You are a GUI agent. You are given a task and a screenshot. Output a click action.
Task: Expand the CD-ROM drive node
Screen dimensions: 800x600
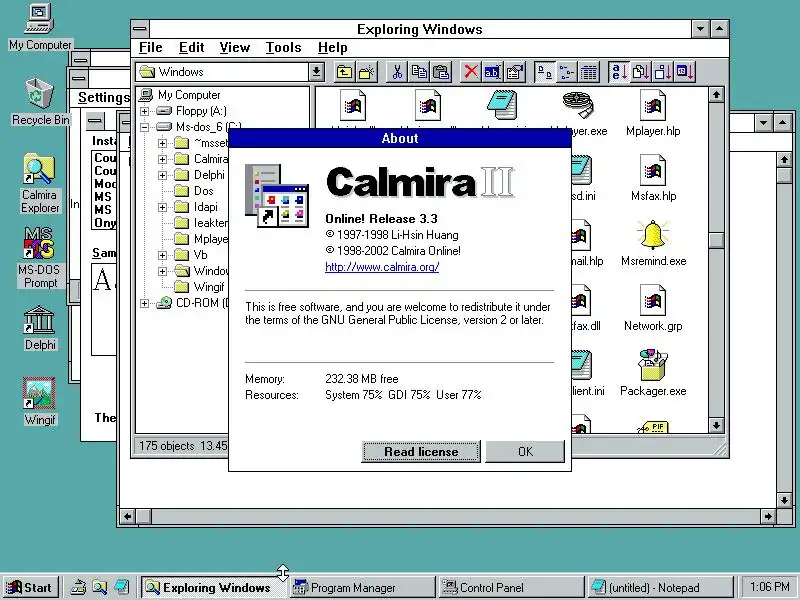point(144,303)
